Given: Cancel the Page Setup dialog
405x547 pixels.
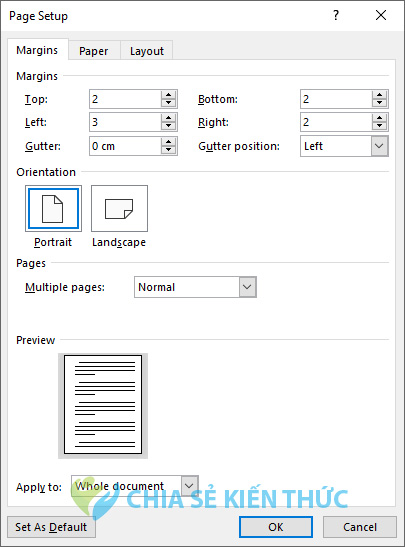Looking at the screenshot, I should (360, 527).
